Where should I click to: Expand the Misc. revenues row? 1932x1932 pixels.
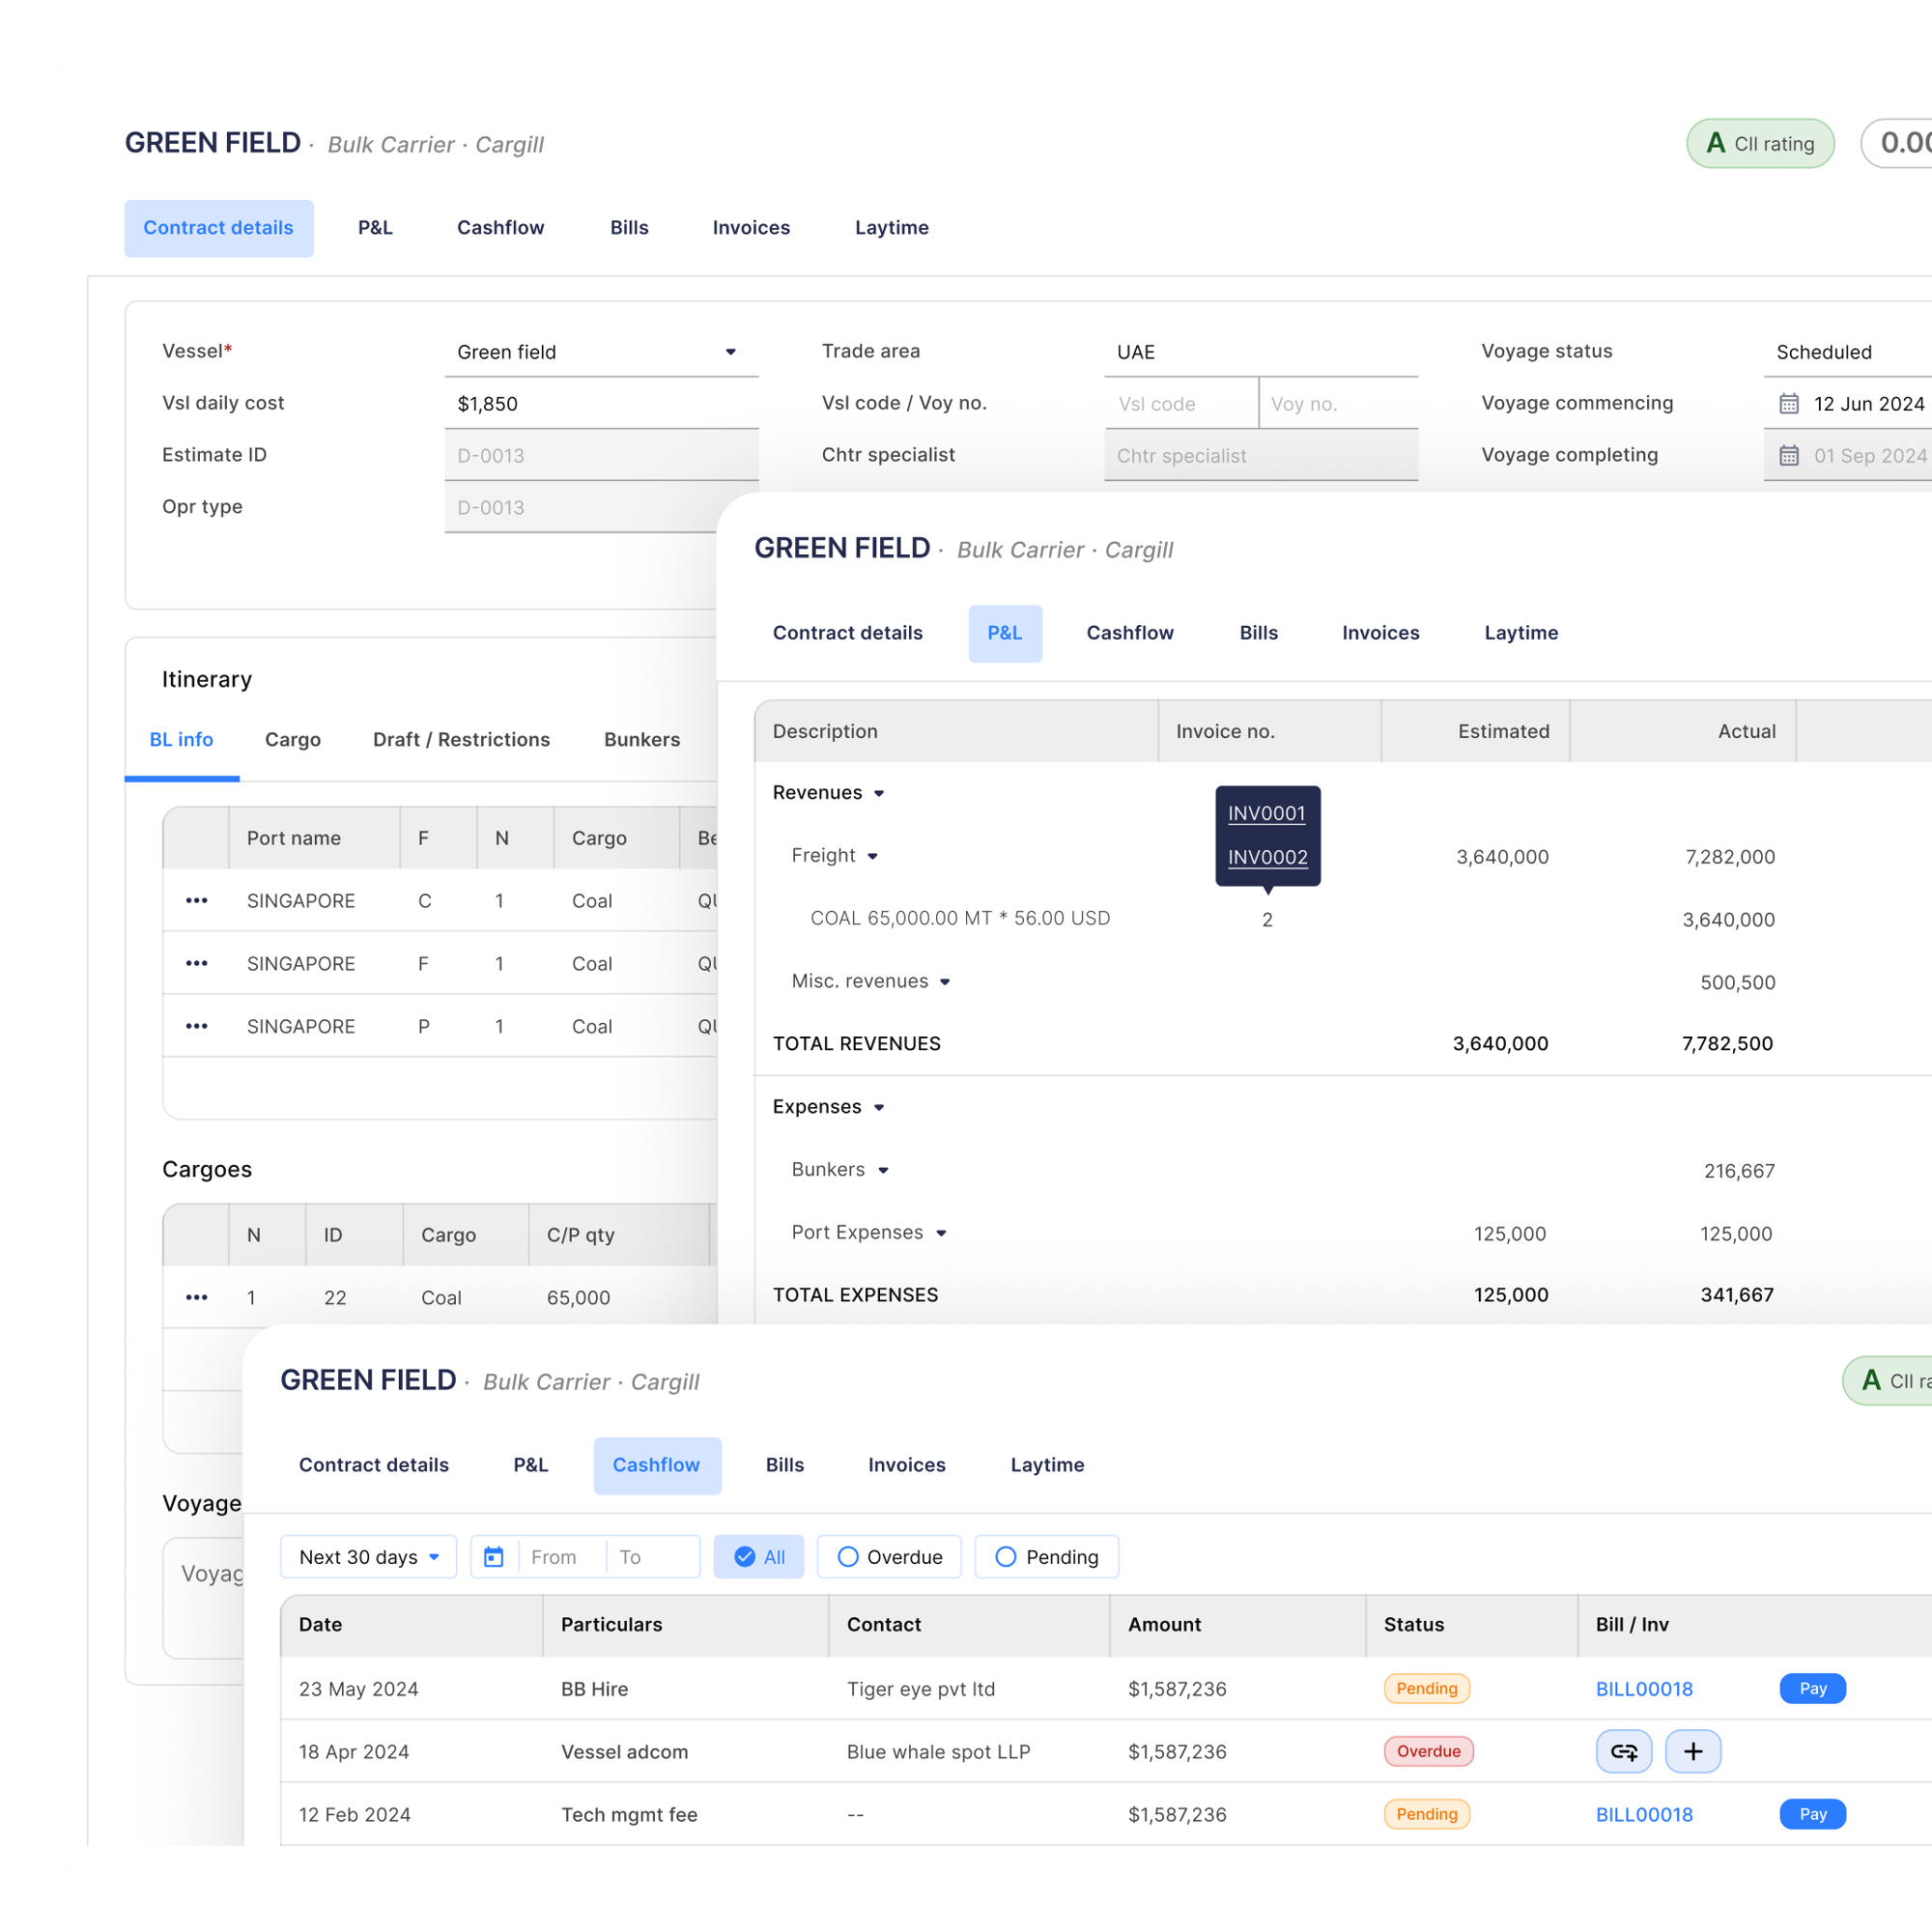[x=945, y=983]
